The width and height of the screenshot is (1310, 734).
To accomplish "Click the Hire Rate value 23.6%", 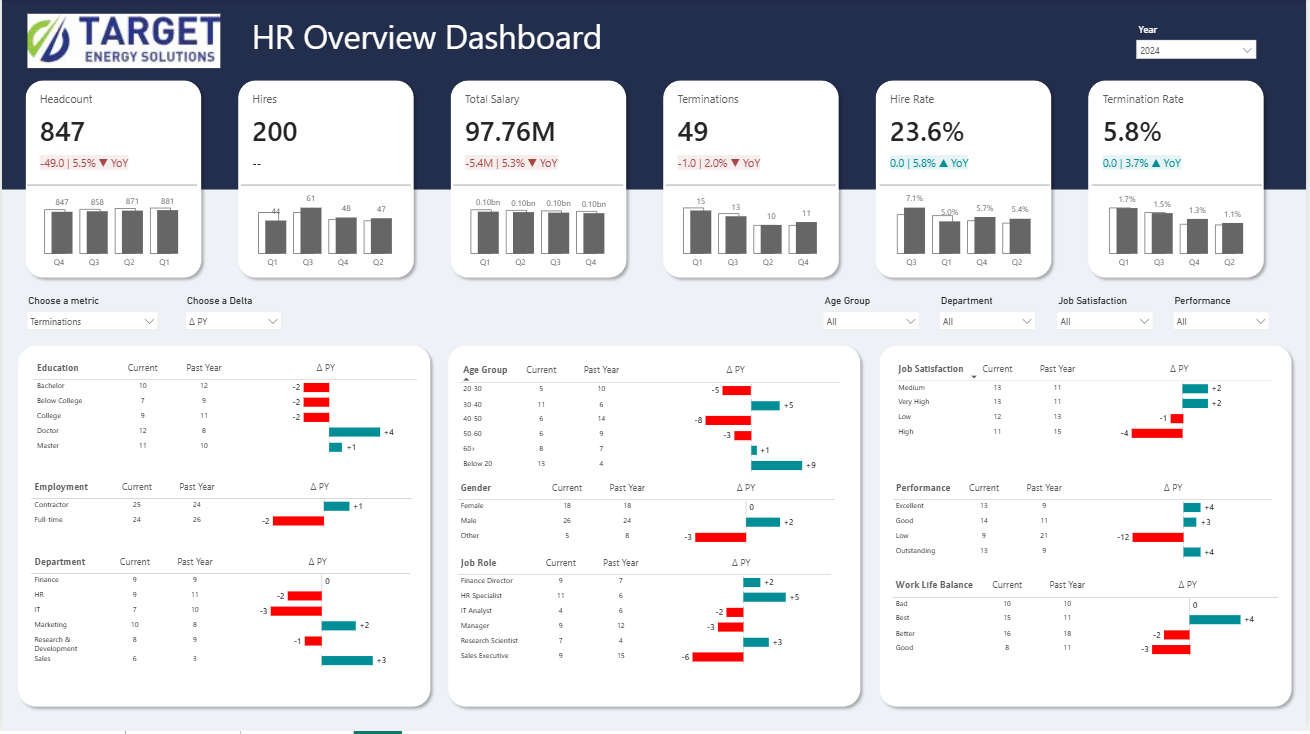I will [927, 132].
